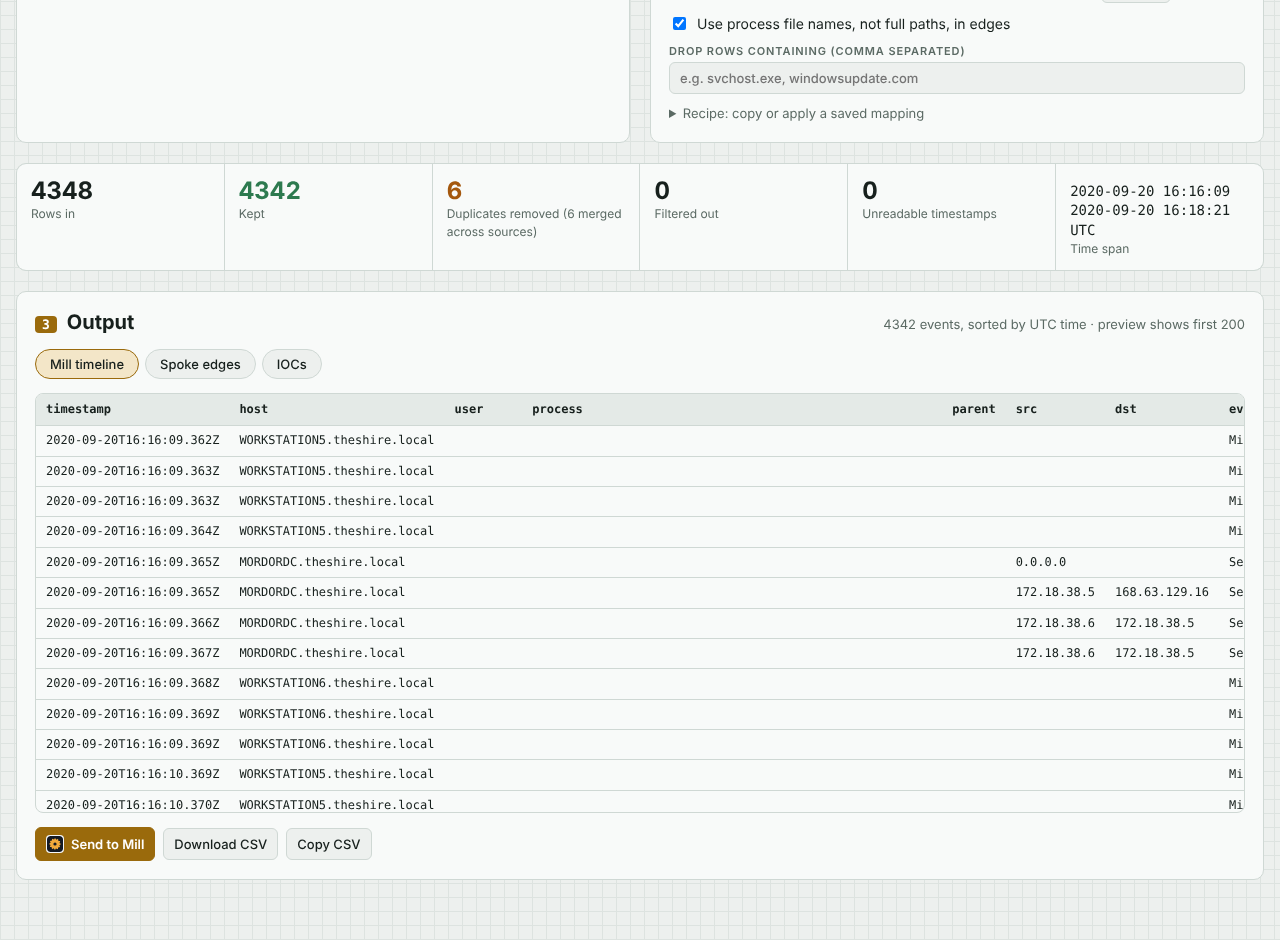
Task: Click the Filtered out label
Action: [x=687, y=214]
